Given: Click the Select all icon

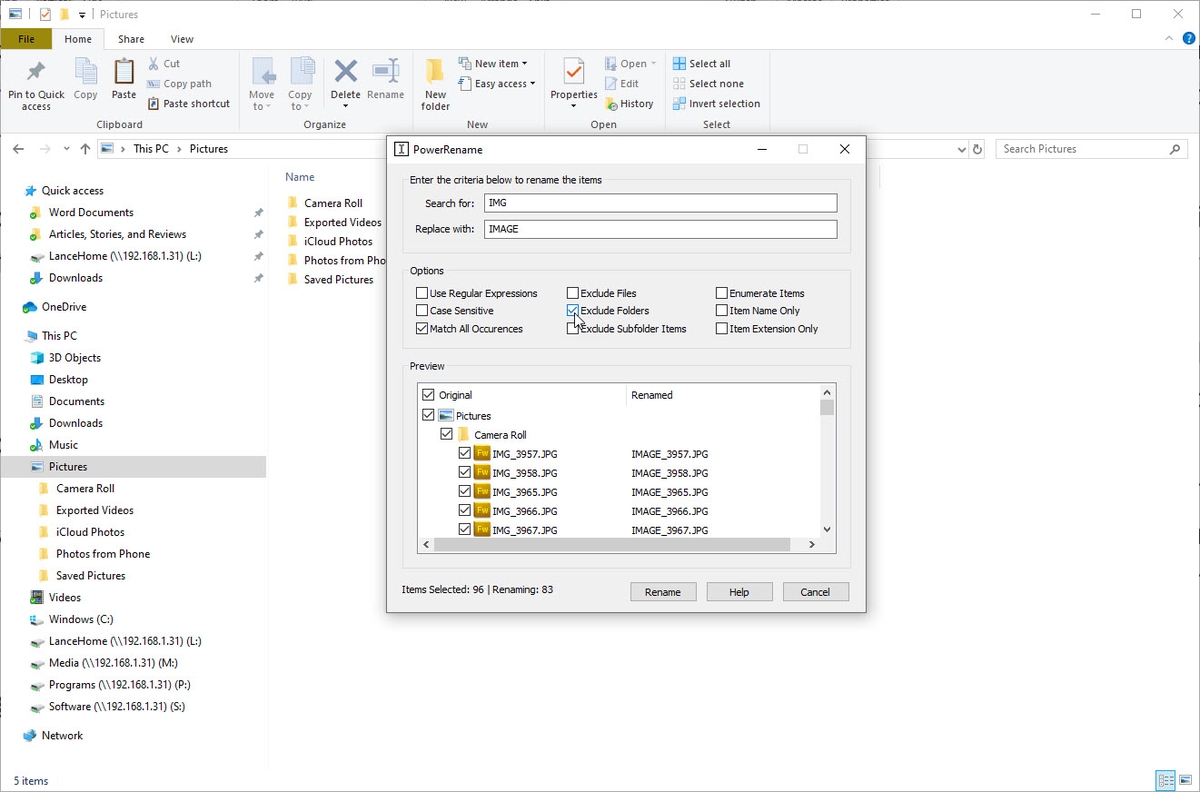Looking at the screenshot, I should [x=680, y=64].
